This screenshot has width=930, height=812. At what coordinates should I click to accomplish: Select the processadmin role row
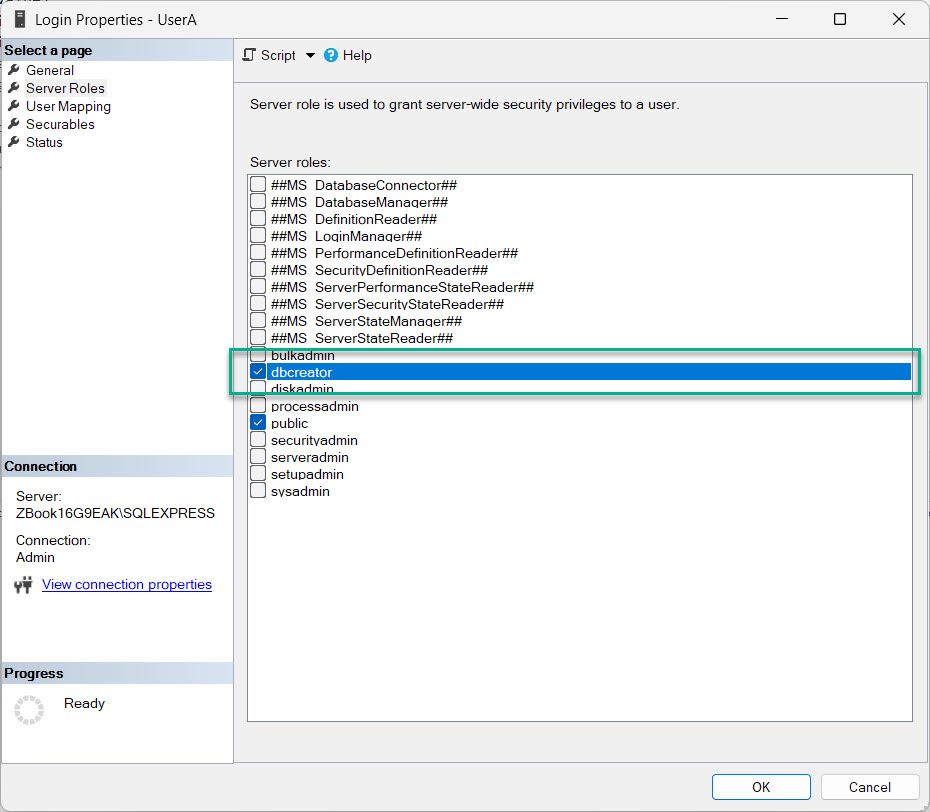(315, 406)
